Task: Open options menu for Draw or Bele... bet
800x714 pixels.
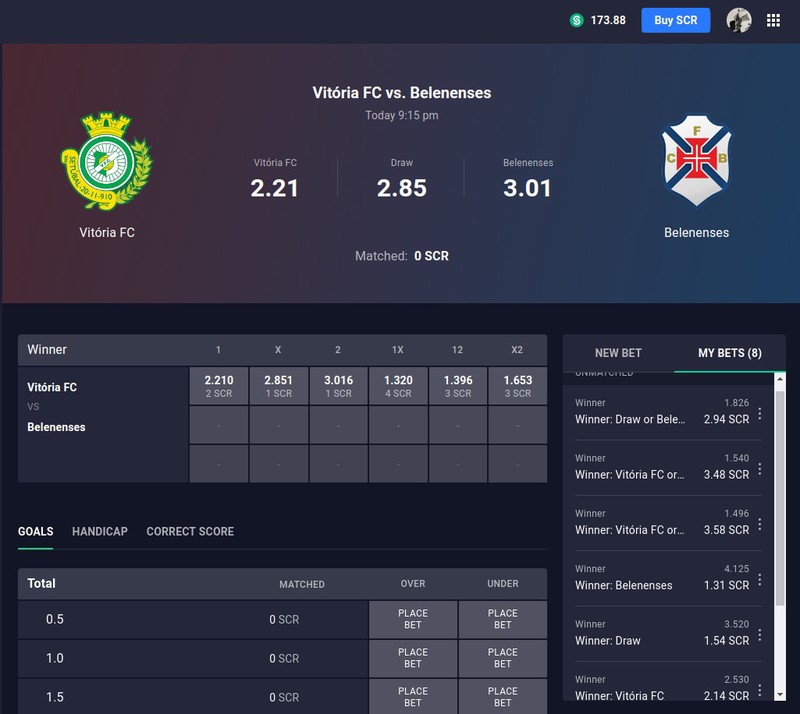Action: coord(760,413)
